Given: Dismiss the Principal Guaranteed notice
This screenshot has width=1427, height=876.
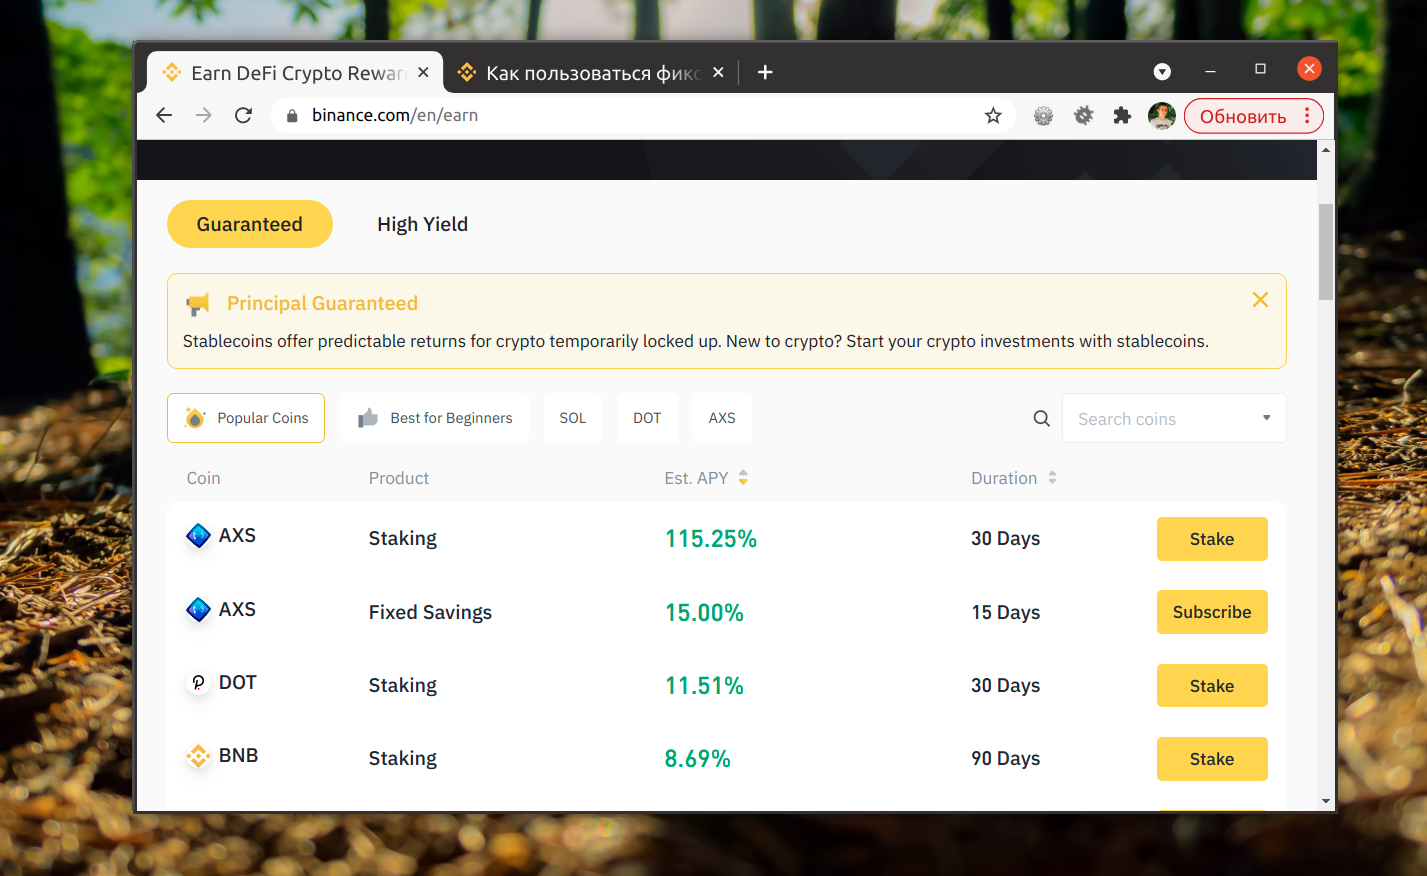Looking at the screenshot, I should click(1260, 299).
